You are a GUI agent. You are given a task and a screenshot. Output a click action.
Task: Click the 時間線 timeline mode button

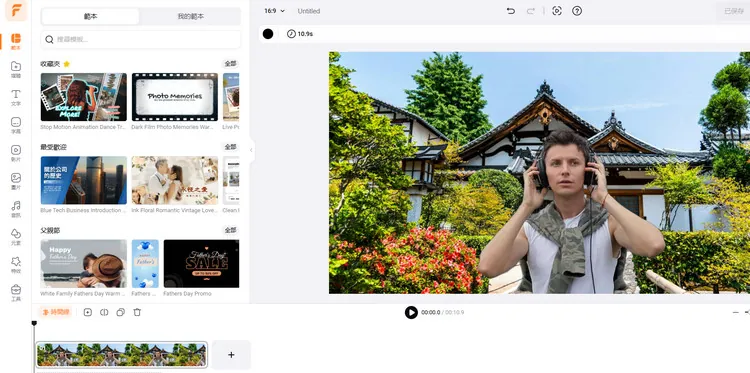55,312
